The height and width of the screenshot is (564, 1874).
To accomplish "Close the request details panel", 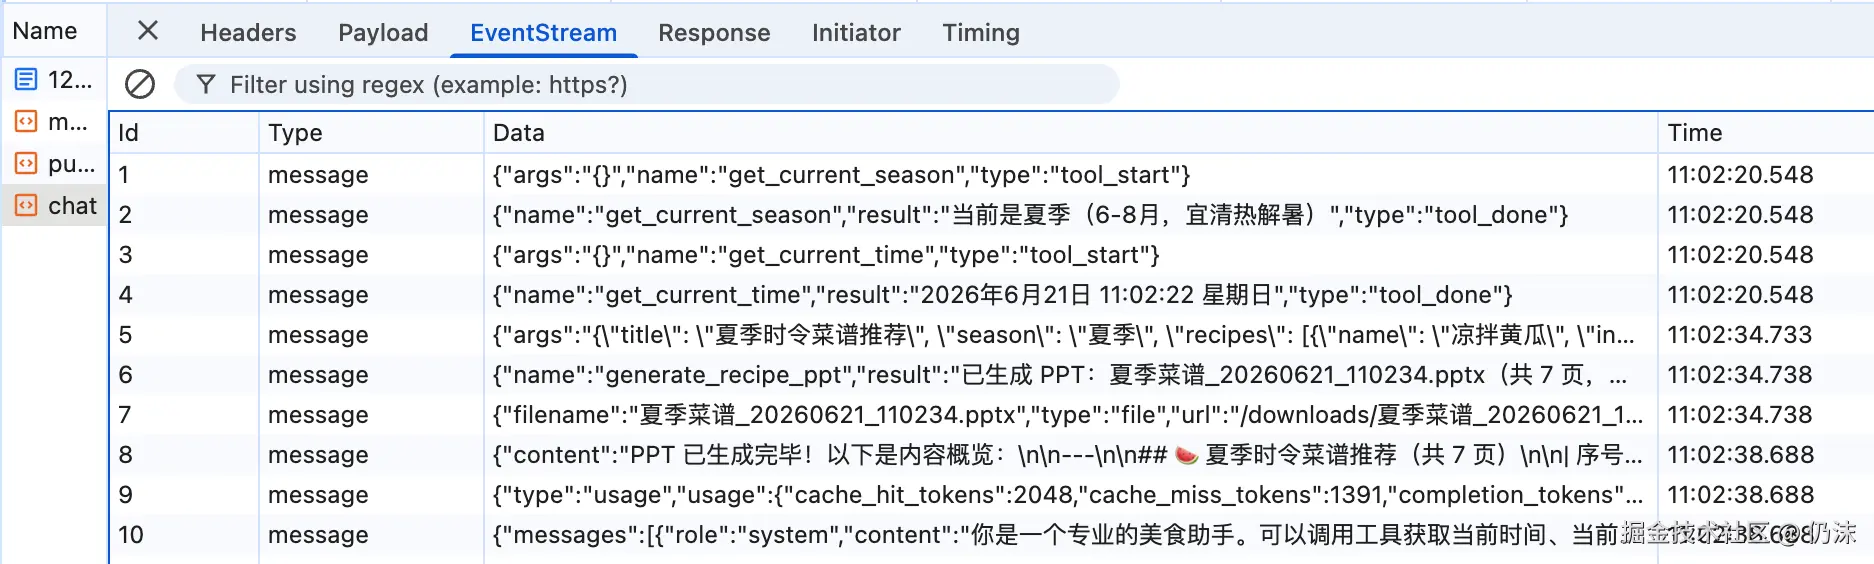I will [148, 31].
